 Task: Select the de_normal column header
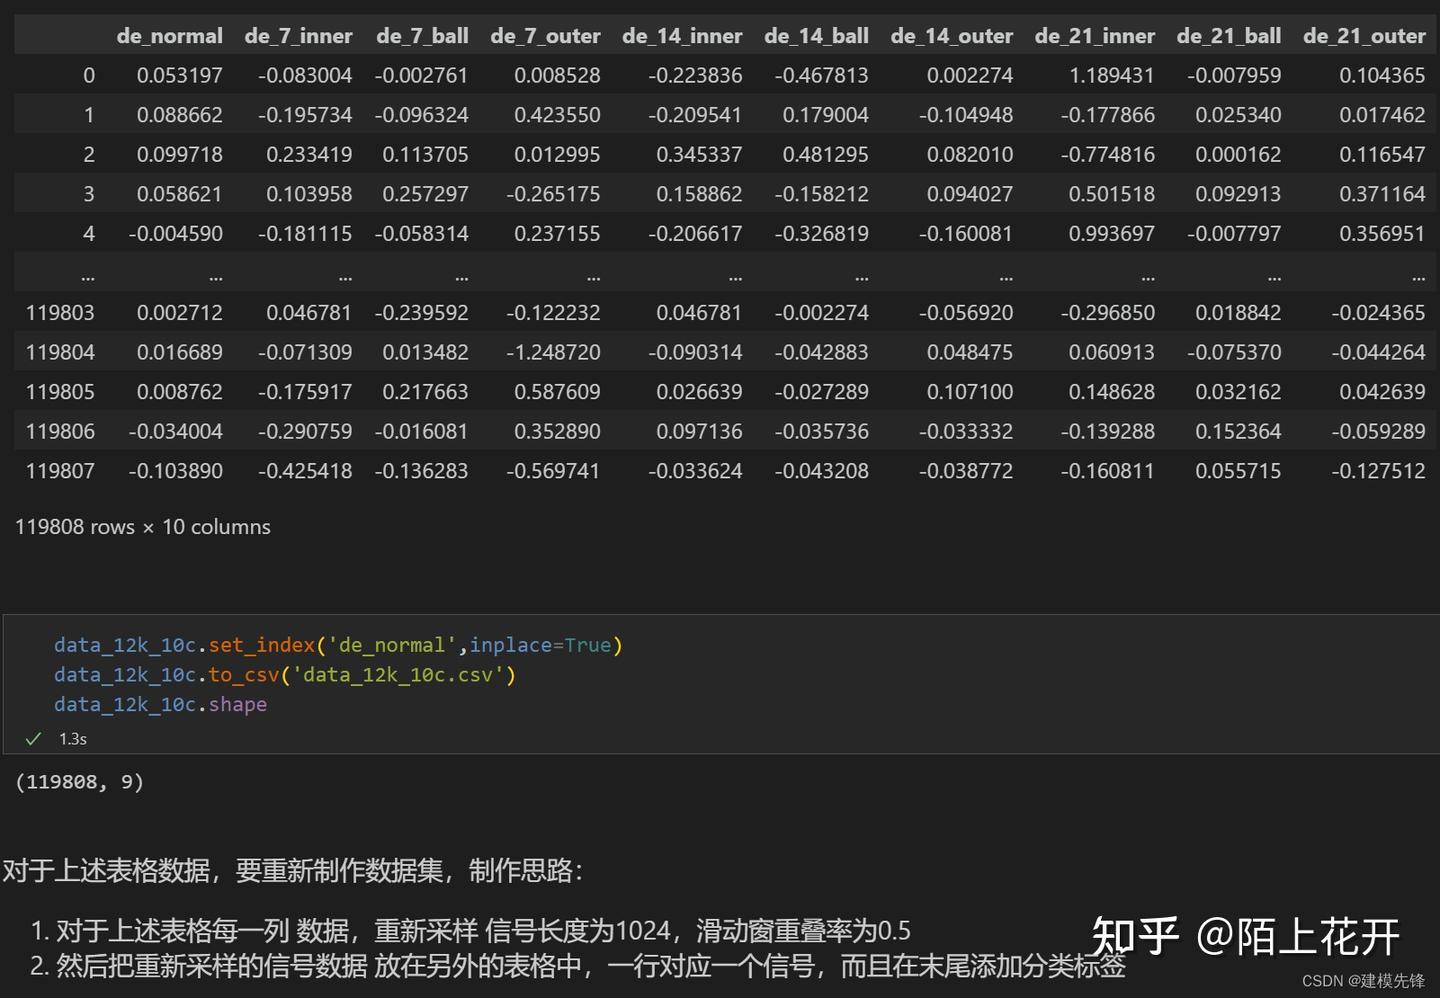point(169,35)
